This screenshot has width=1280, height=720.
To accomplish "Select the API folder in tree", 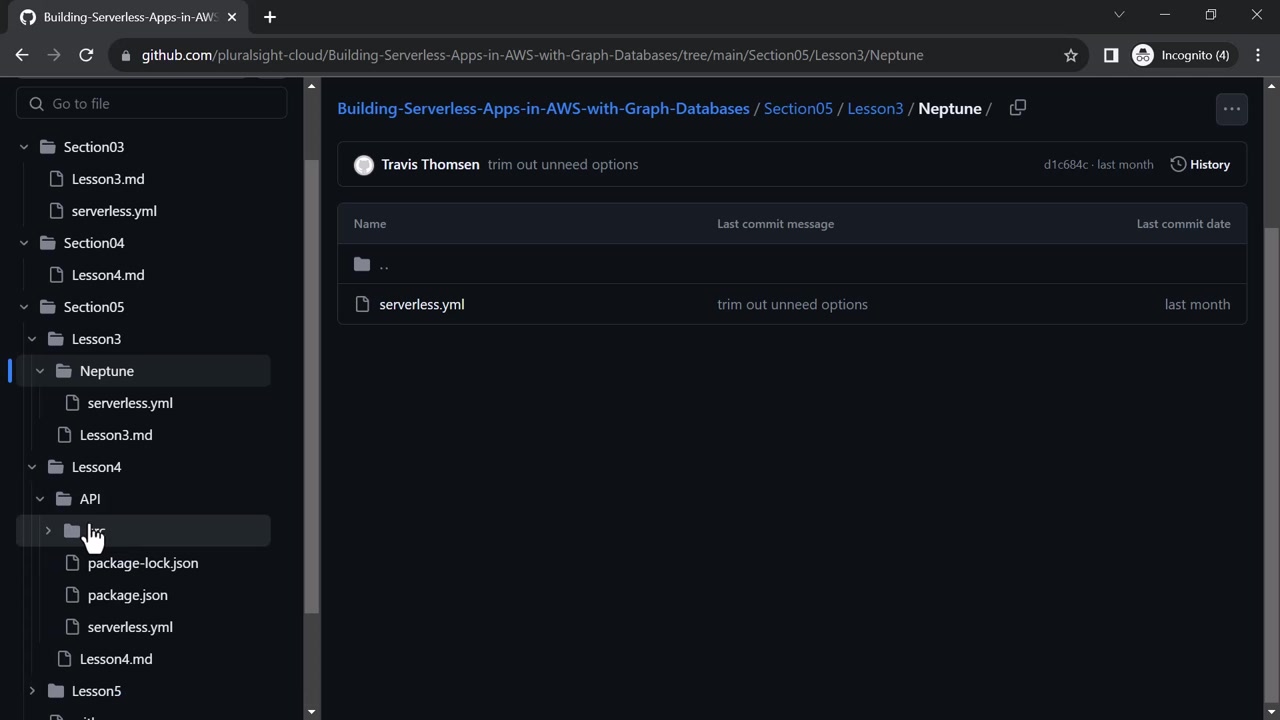I will pos(90,499).
